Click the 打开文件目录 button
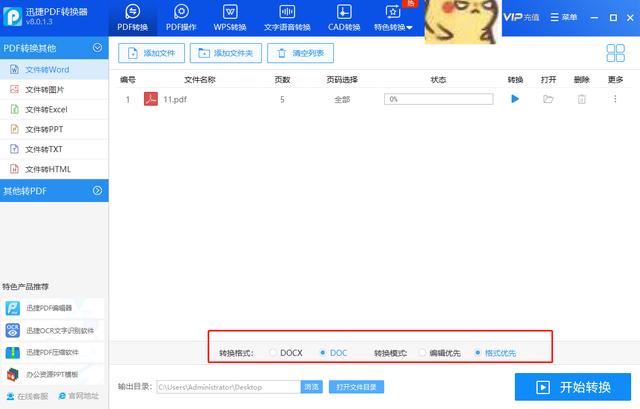 point(356,387)
